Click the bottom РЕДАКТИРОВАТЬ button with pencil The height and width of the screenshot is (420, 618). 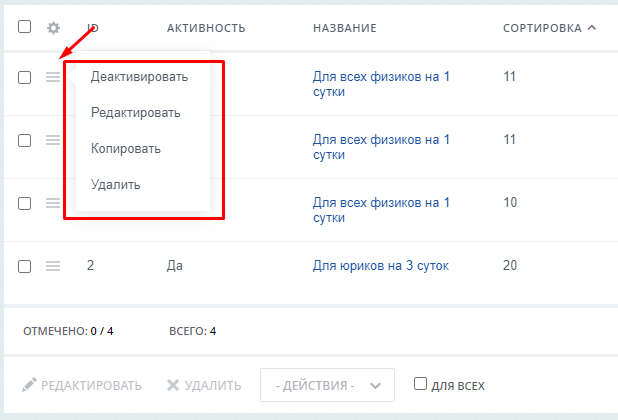tap(82, 385)
